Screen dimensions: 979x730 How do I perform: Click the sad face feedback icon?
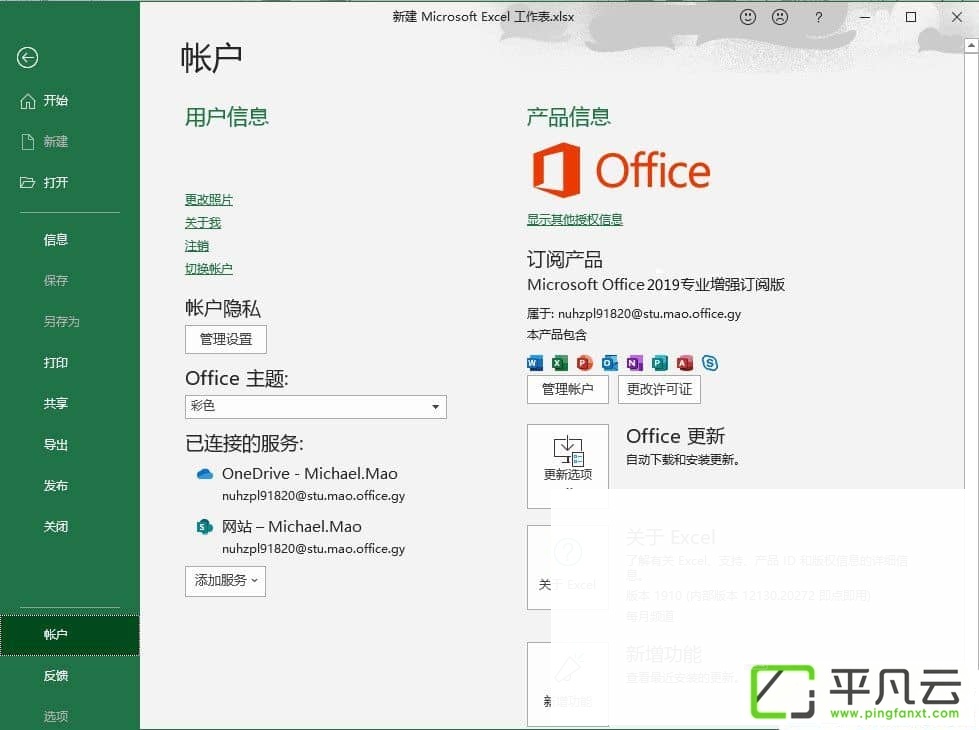pos(780,17)
